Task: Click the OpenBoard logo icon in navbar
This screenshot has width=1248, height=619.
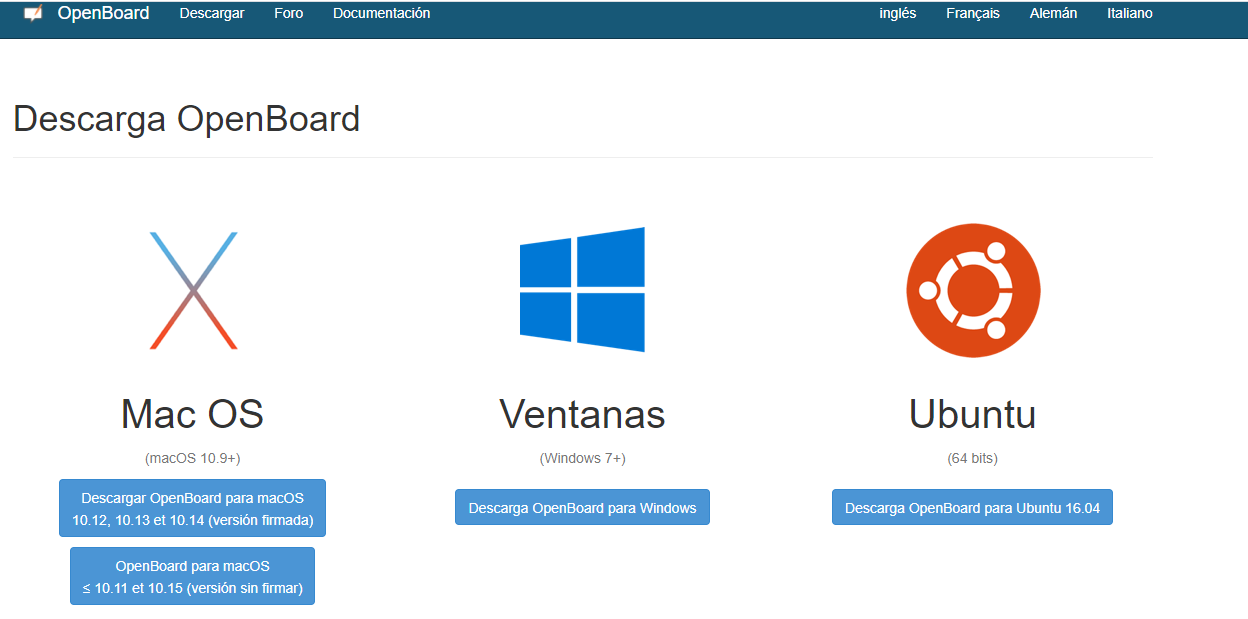Action: [x=33, y=14]
